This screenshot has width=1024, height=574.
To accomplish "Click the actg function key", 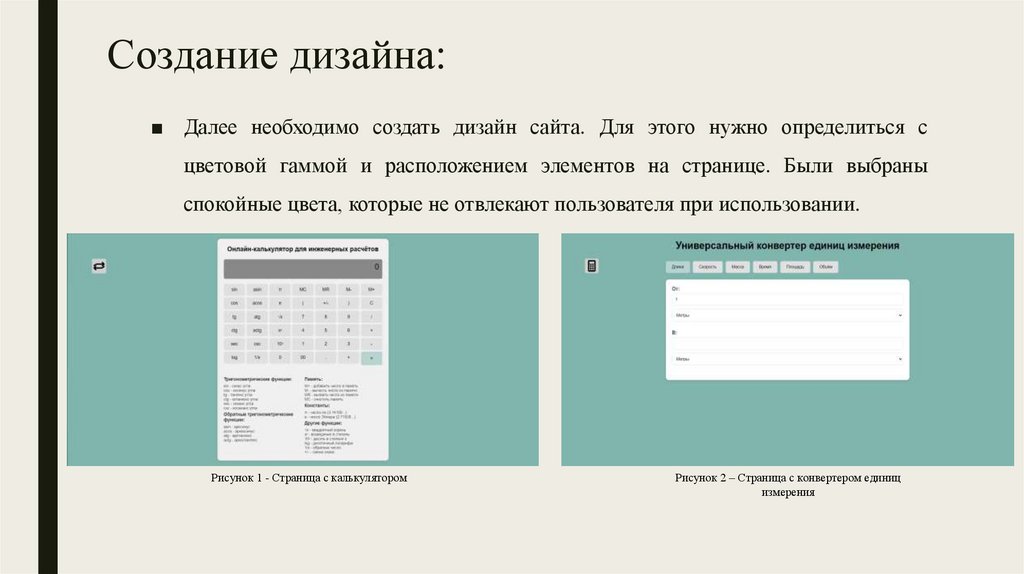I will pyautogui.click(x=257, y=330).
